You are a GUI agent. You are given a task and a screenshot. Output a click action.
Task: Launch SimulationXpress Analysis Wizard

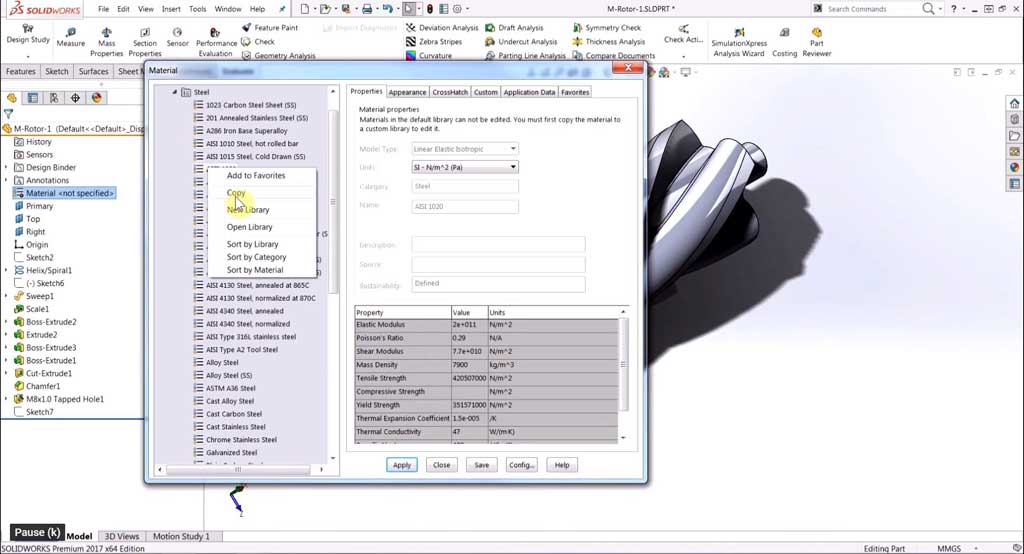pyautogui.click(x=739, y=42)
